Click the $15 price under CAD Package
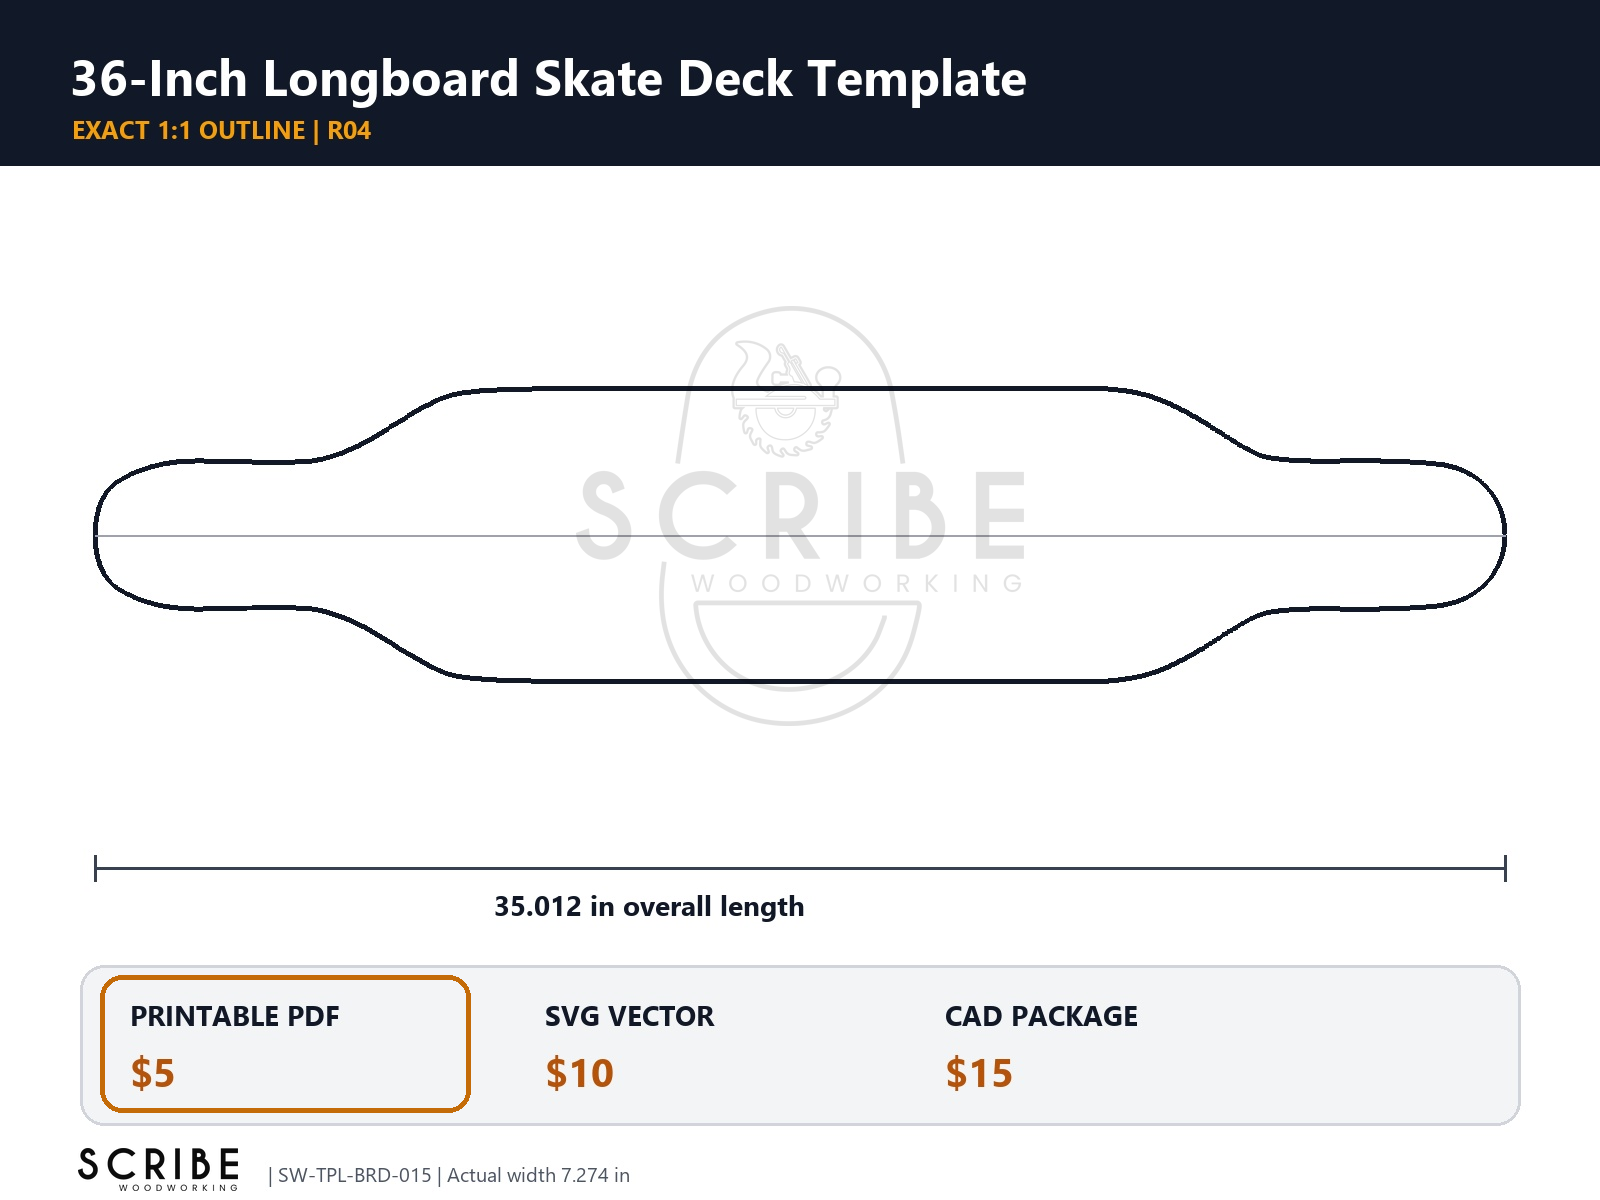Screen dimensions: 1600x1200 [x=979, y=1073]
